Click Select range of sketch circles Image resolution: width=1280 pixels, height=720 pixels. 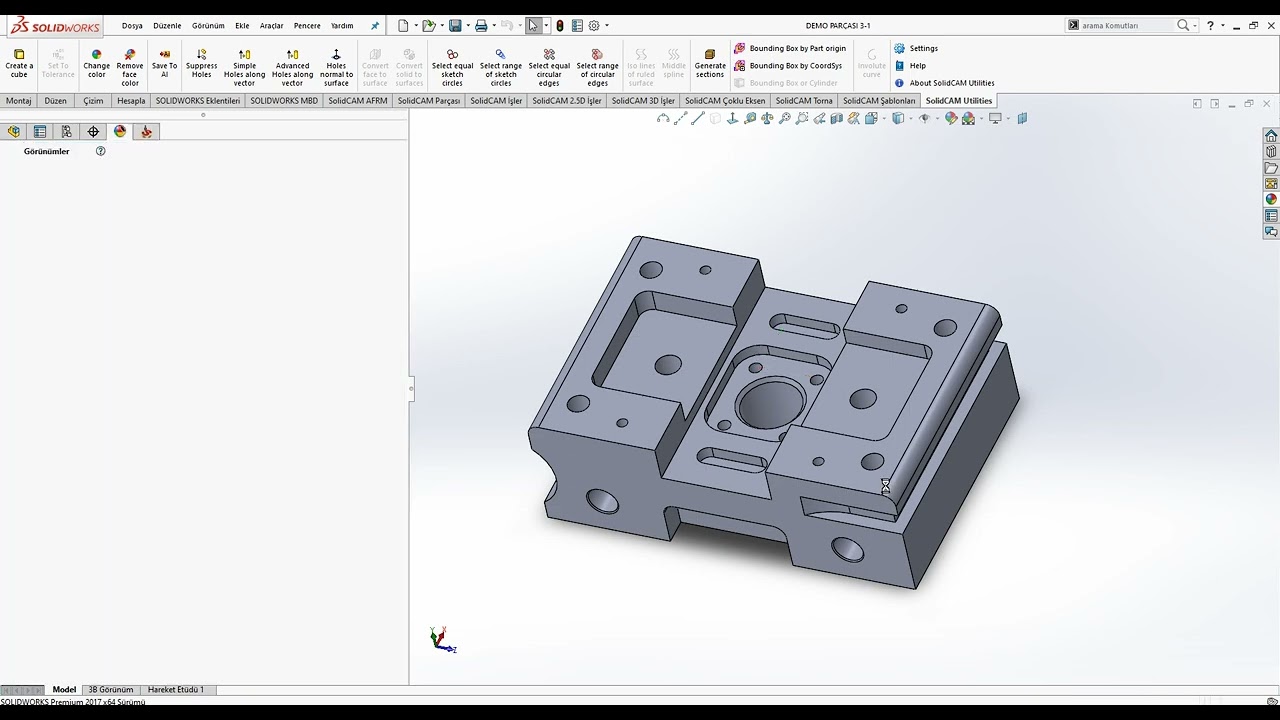[500, 67]
